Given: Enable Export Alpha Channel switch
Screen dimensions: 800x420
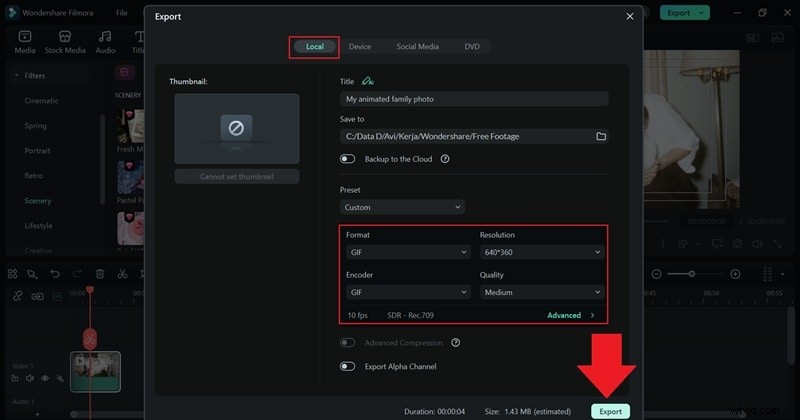Looking at the screenshot, I should (x=348, y=367).
